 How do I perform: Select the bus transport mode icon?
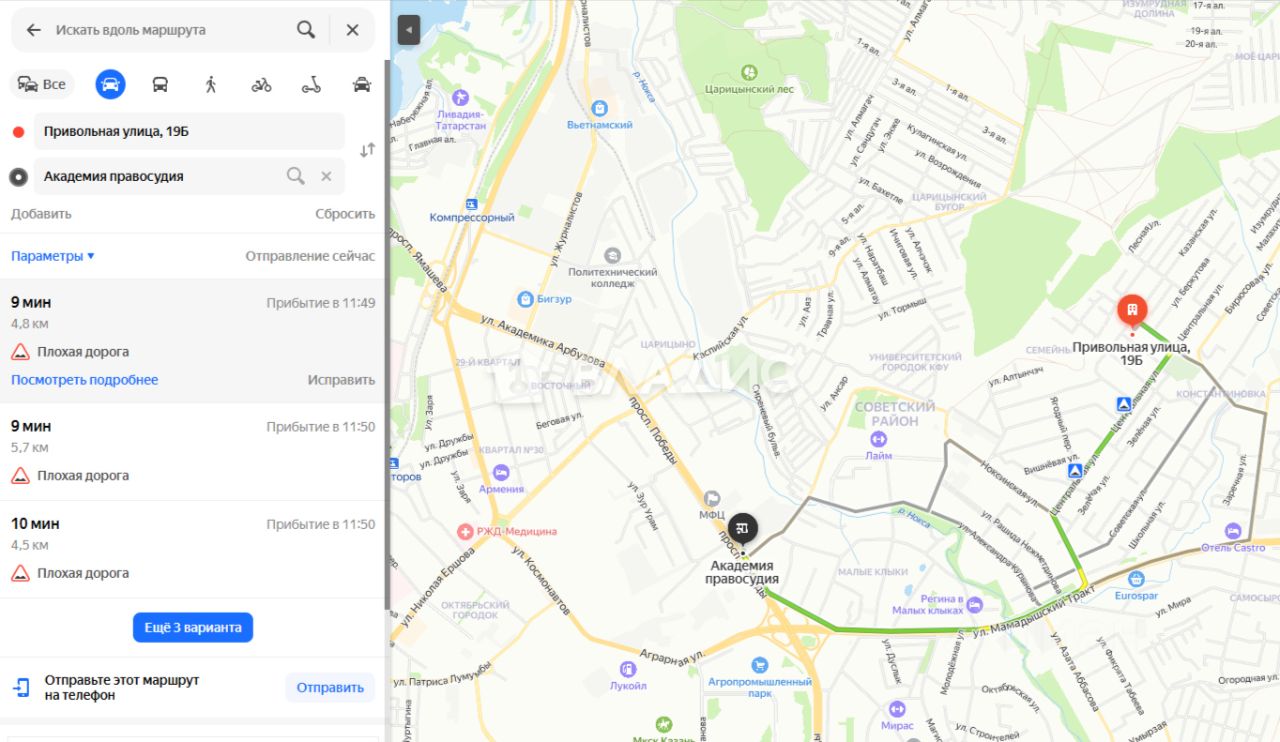point(160,84)
